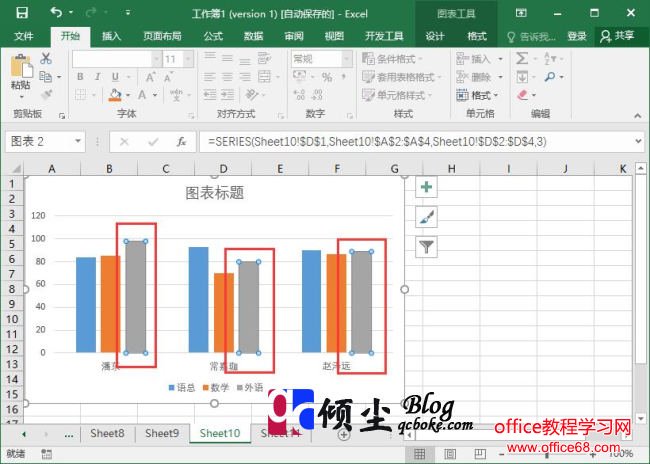Screen dimensions: 650x464
Task: Open the 页面布局 ribbon tab
Action: coord(162,36)
